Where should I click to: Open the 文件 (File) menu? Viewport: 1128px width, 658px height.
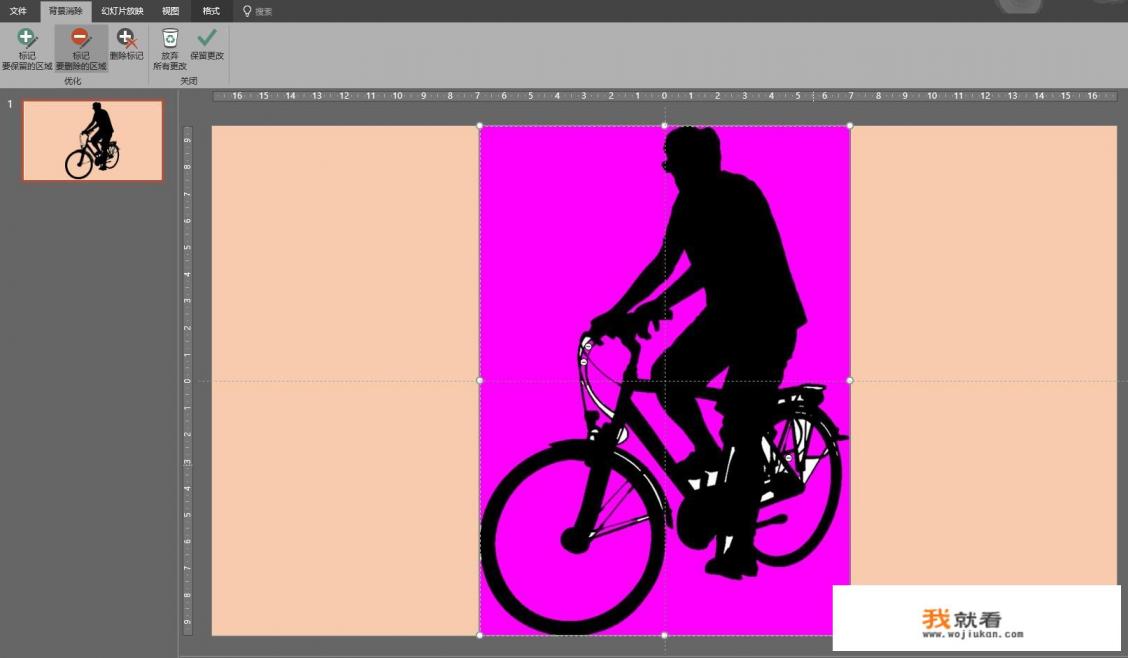(18, 11)
